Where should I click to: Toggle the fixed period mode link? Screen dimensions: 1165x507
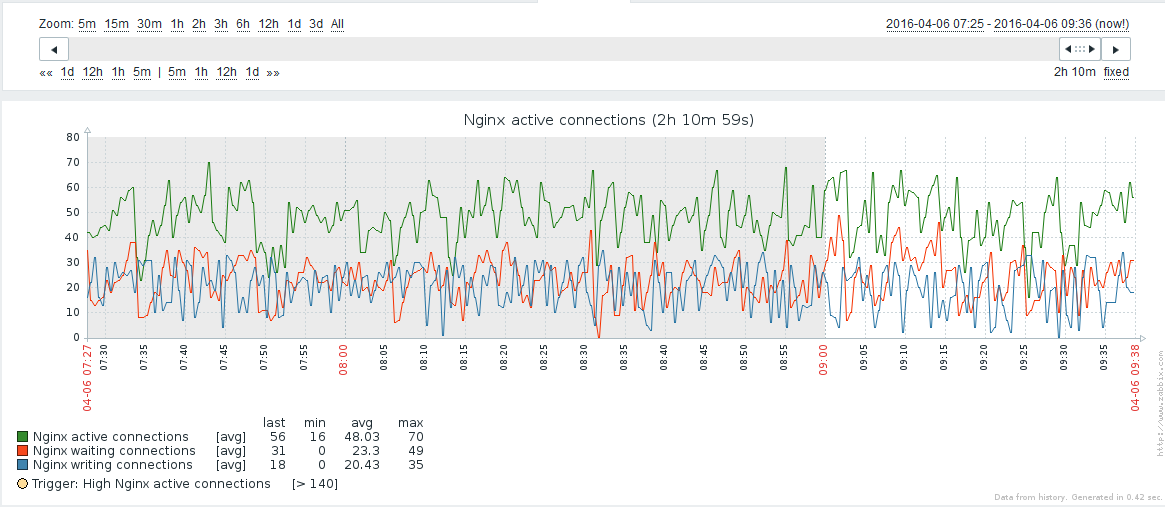(x=1116, y=72)
